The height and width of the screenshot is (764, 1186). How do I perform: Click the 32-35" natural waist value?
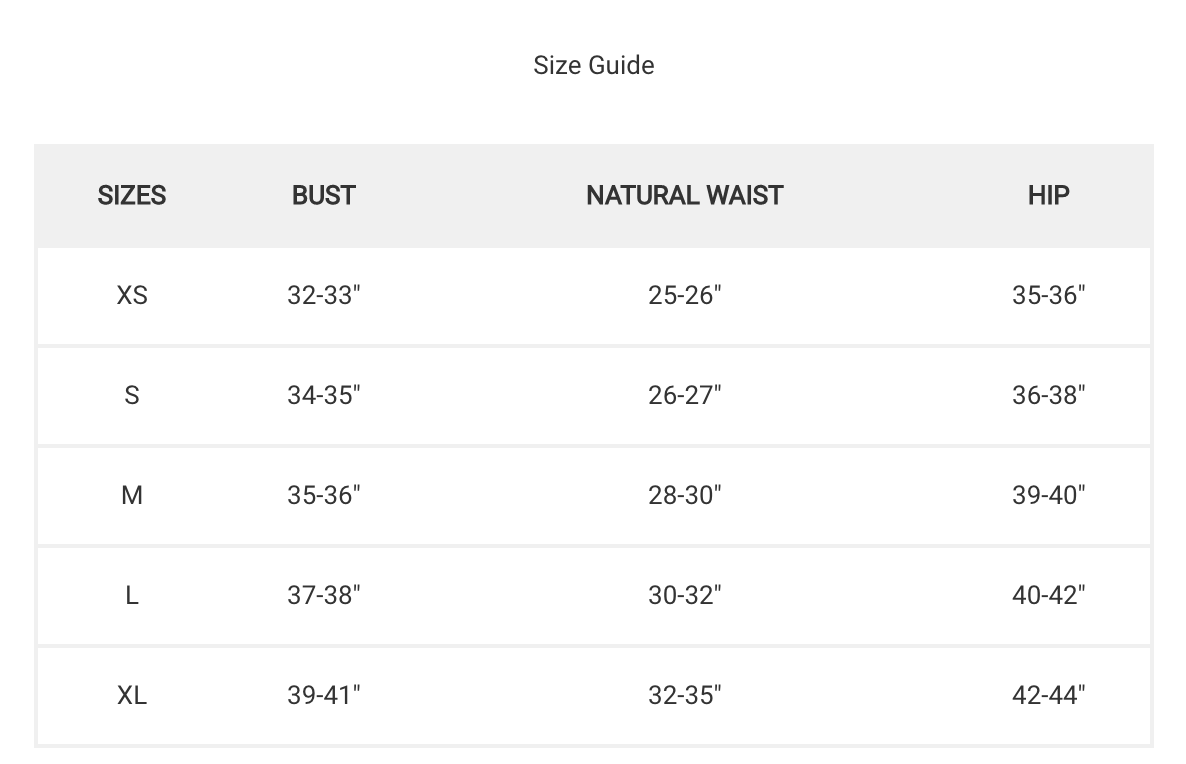click(684, 695)
